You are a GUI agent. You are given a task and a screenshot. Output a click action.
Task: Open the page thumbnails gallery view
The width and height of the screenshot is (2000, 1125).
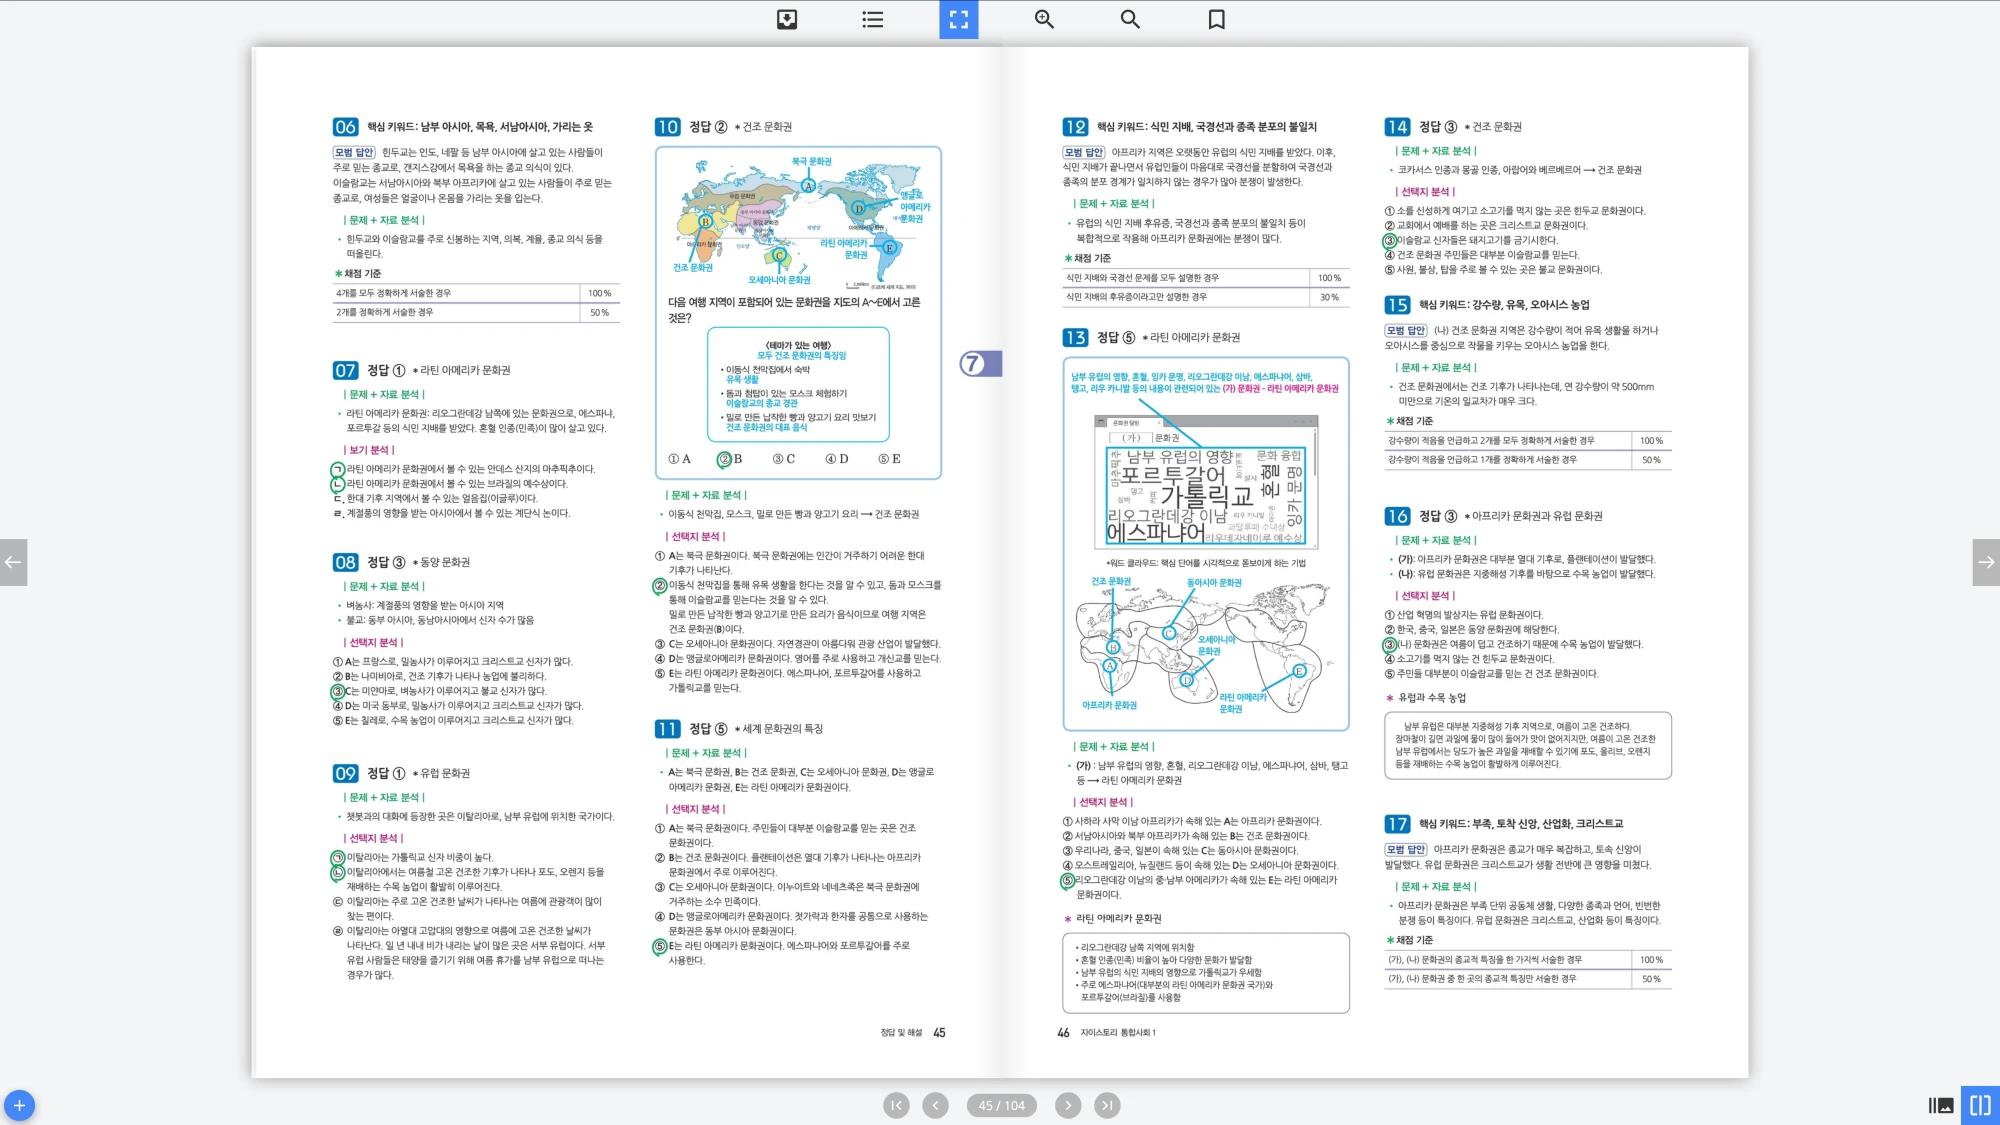click(x=1940, y=1105)
